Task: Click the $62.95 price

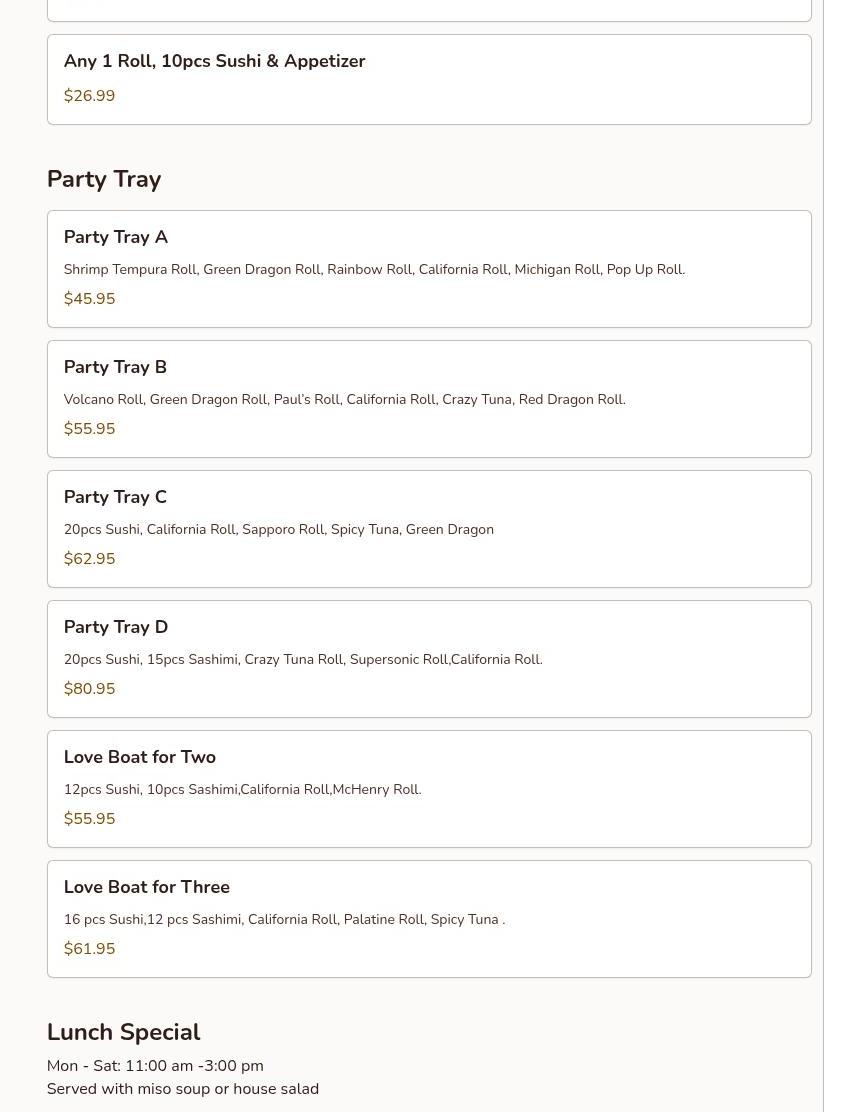Action: coord(89,559)
